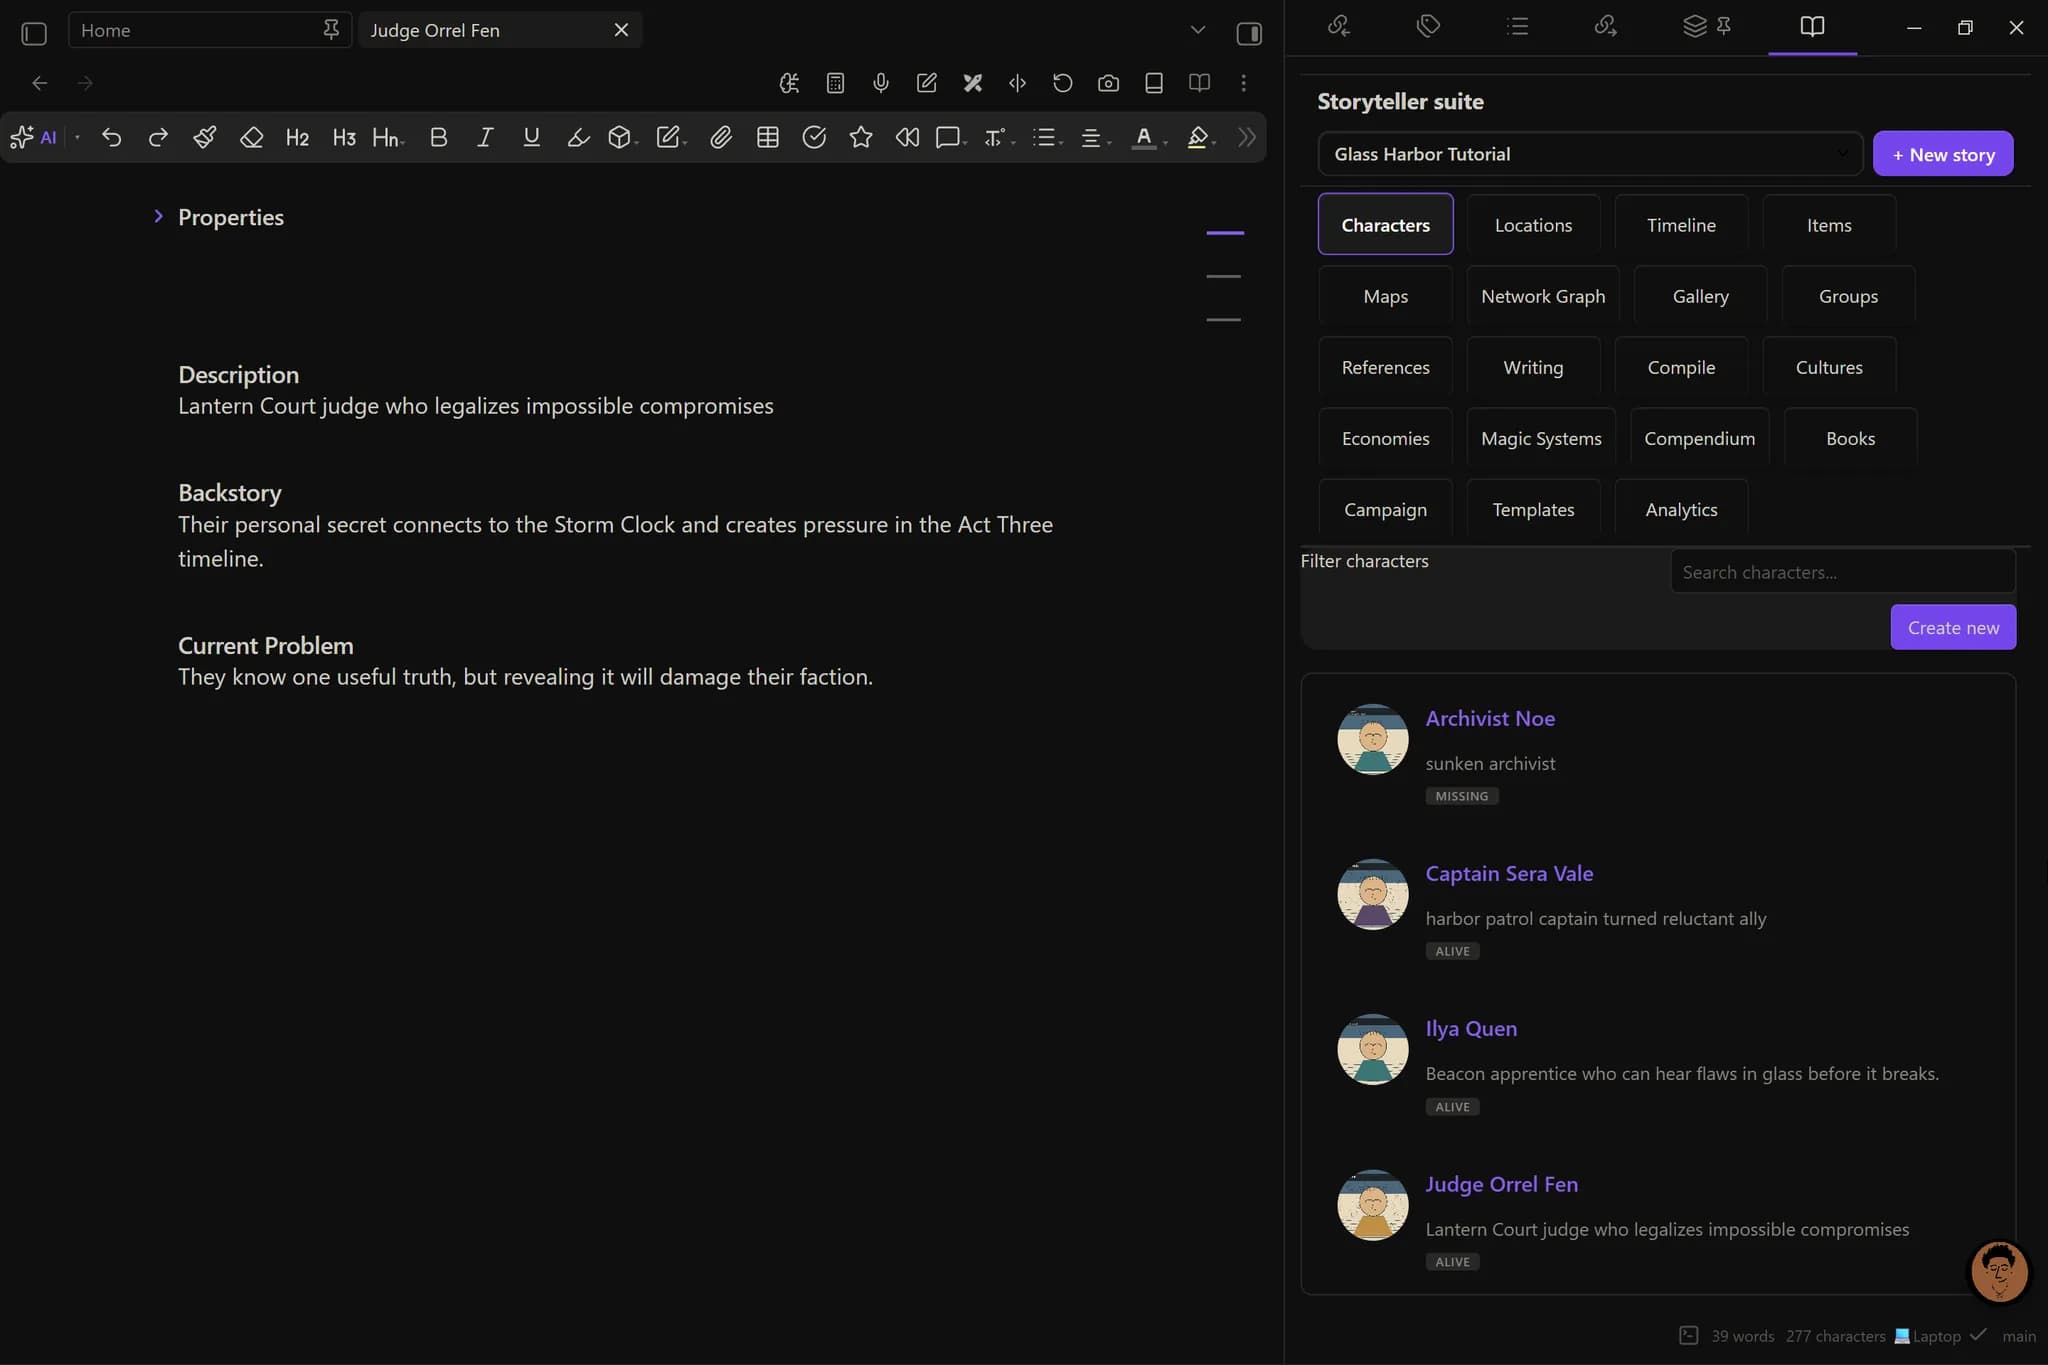Switch to the Analytics tab
The height and width of the screenshot is (1365, 2048).
tap(1681, 509)
